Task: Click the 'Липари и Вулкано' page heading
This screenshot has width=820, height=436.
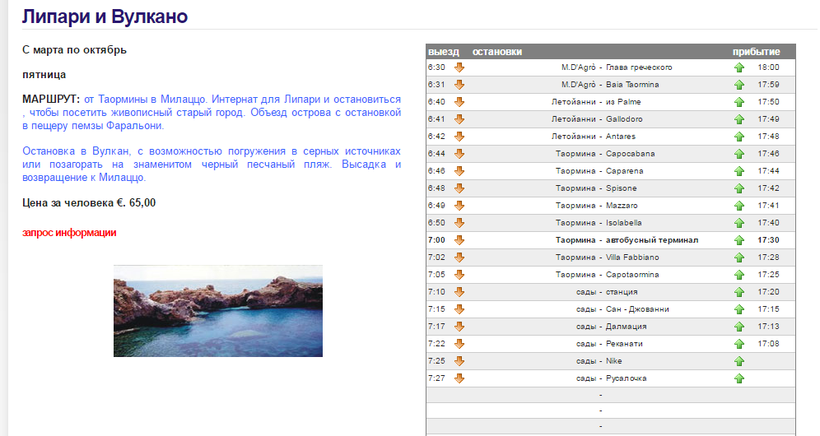Action: pyautogui.click(x=104, y=17)
